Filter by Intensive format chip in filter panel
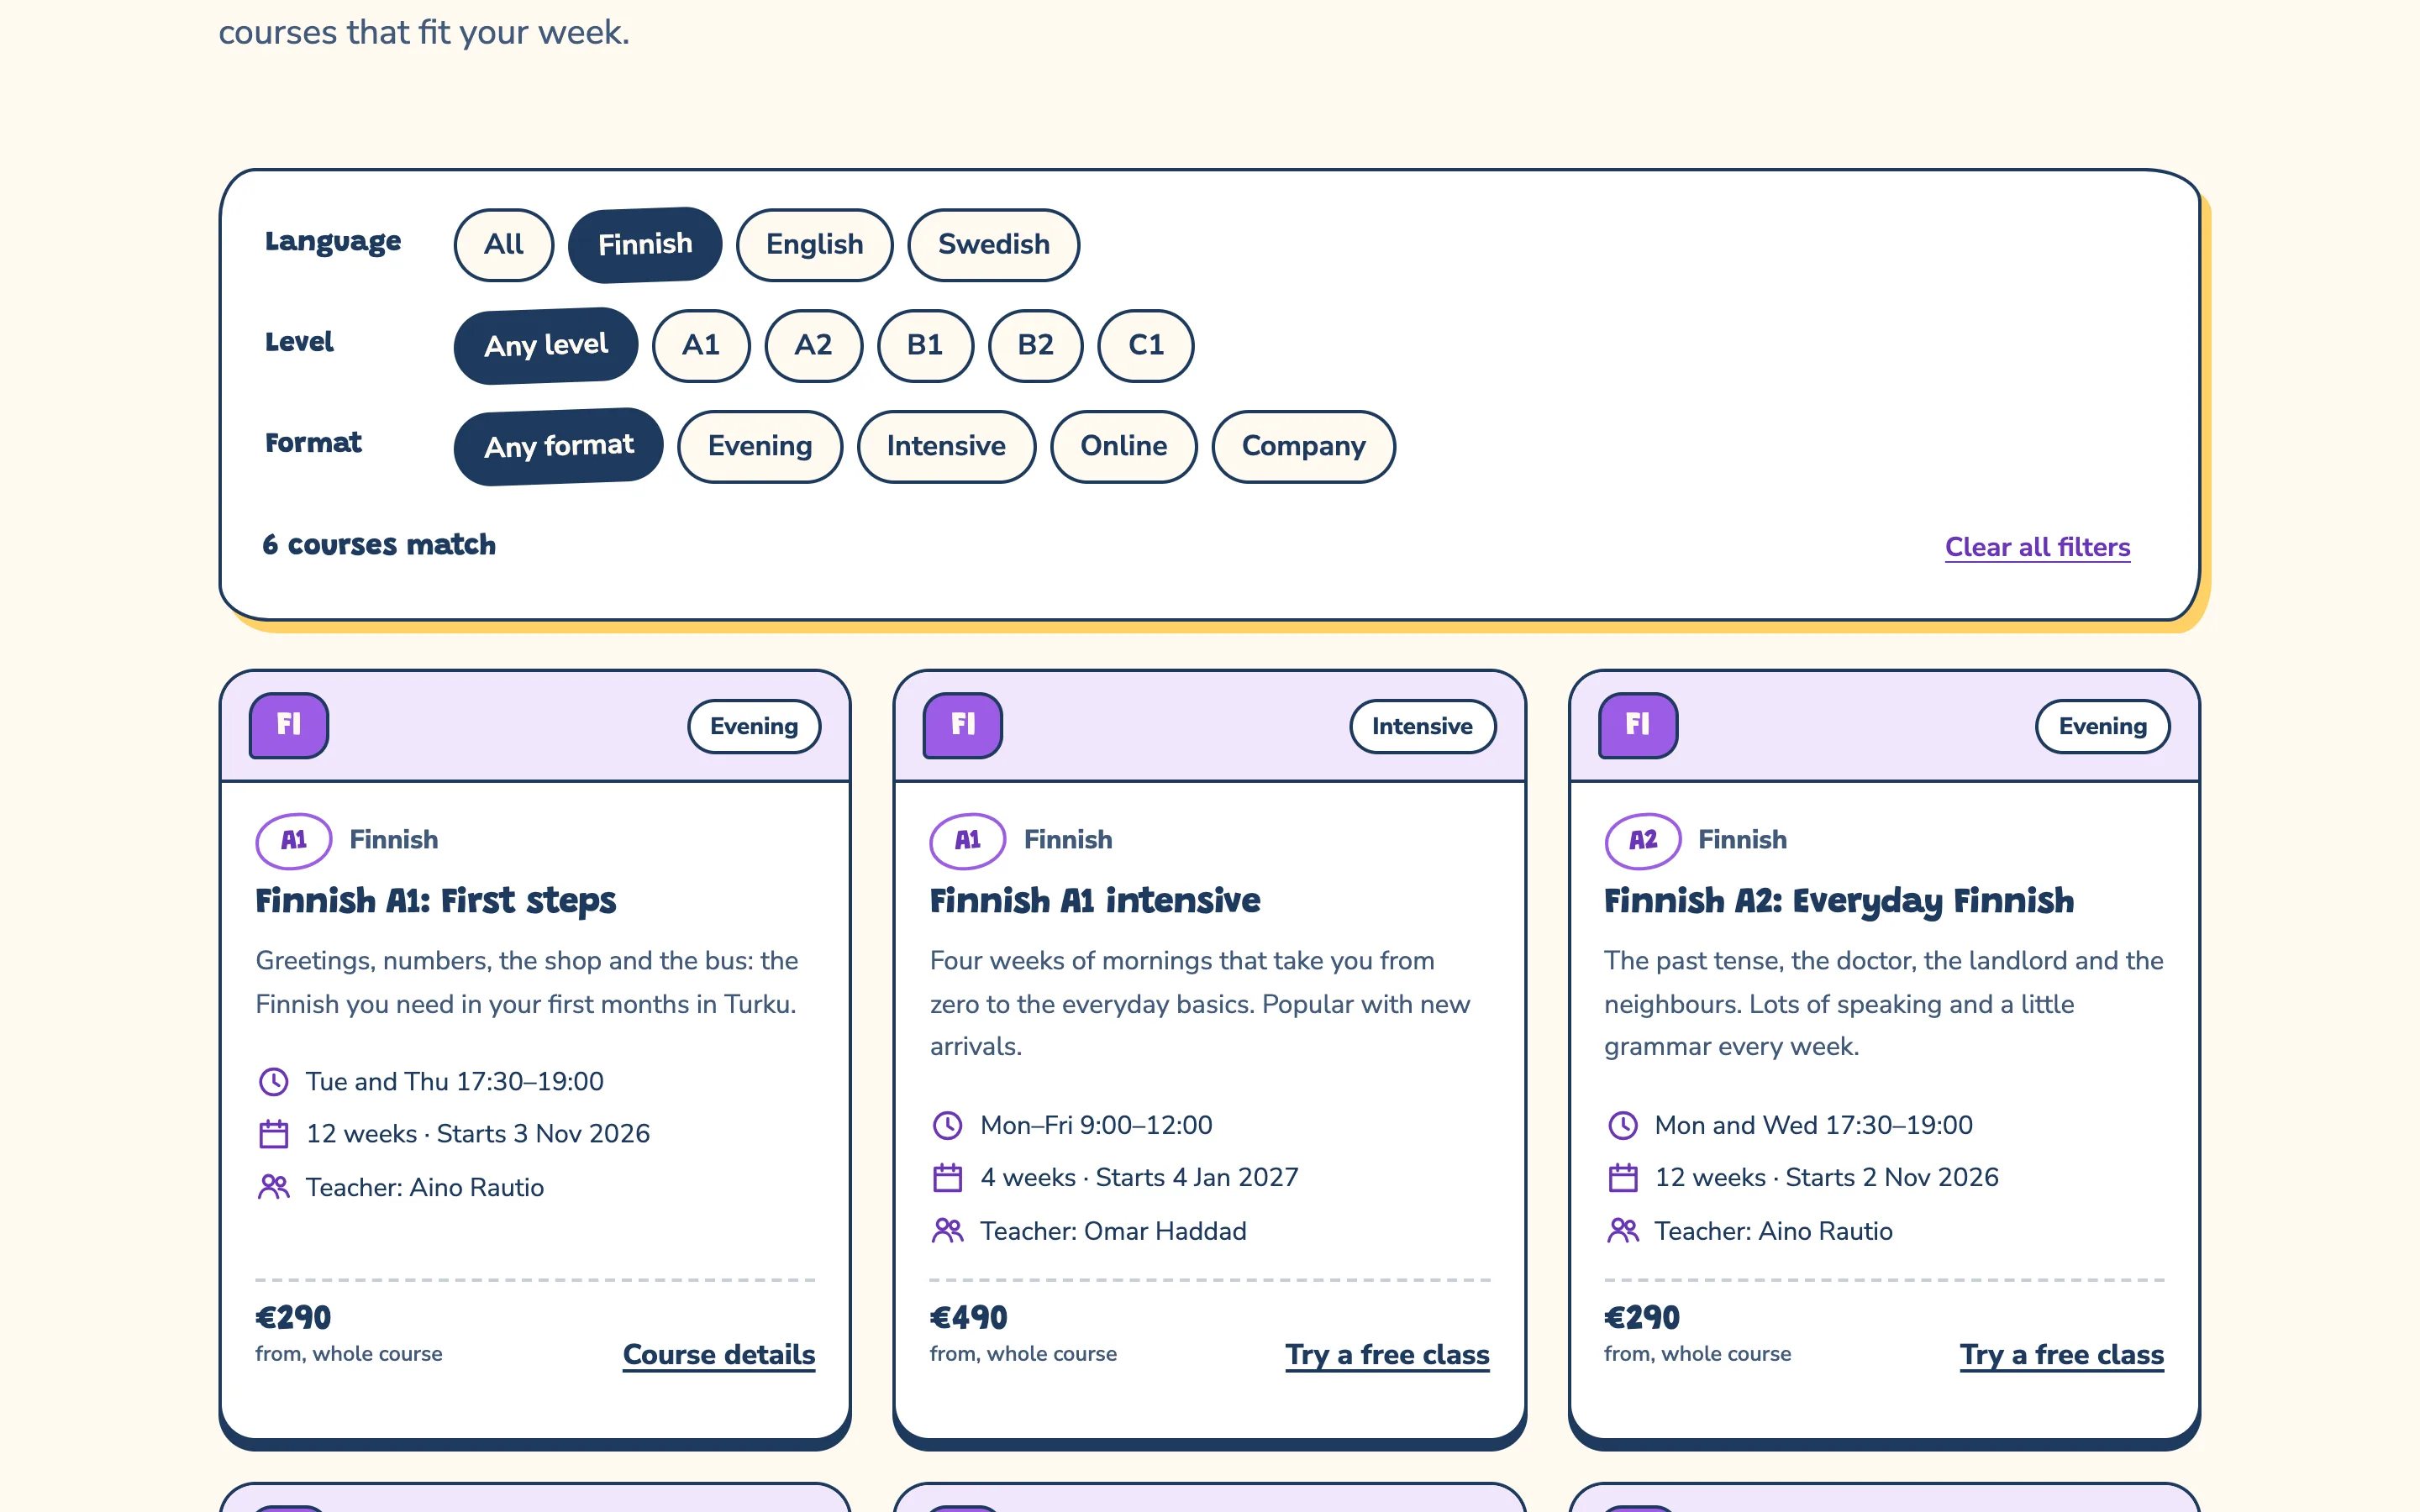2420x1512 pixels. pyautogui.click(x=946, y=447)
